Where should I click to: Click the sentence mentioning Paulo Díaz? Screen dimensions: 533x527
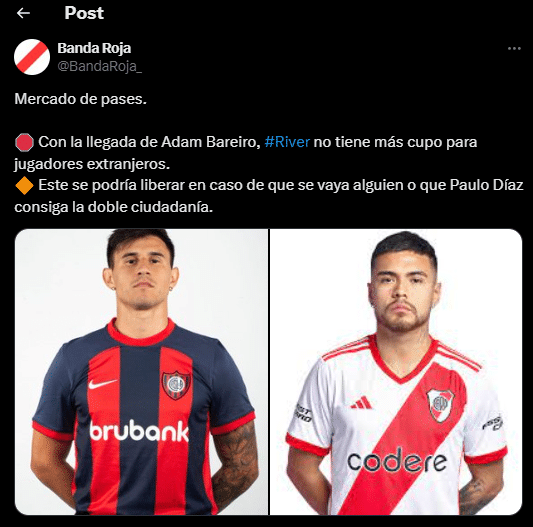pyautogui.click(x=269, y=196)
